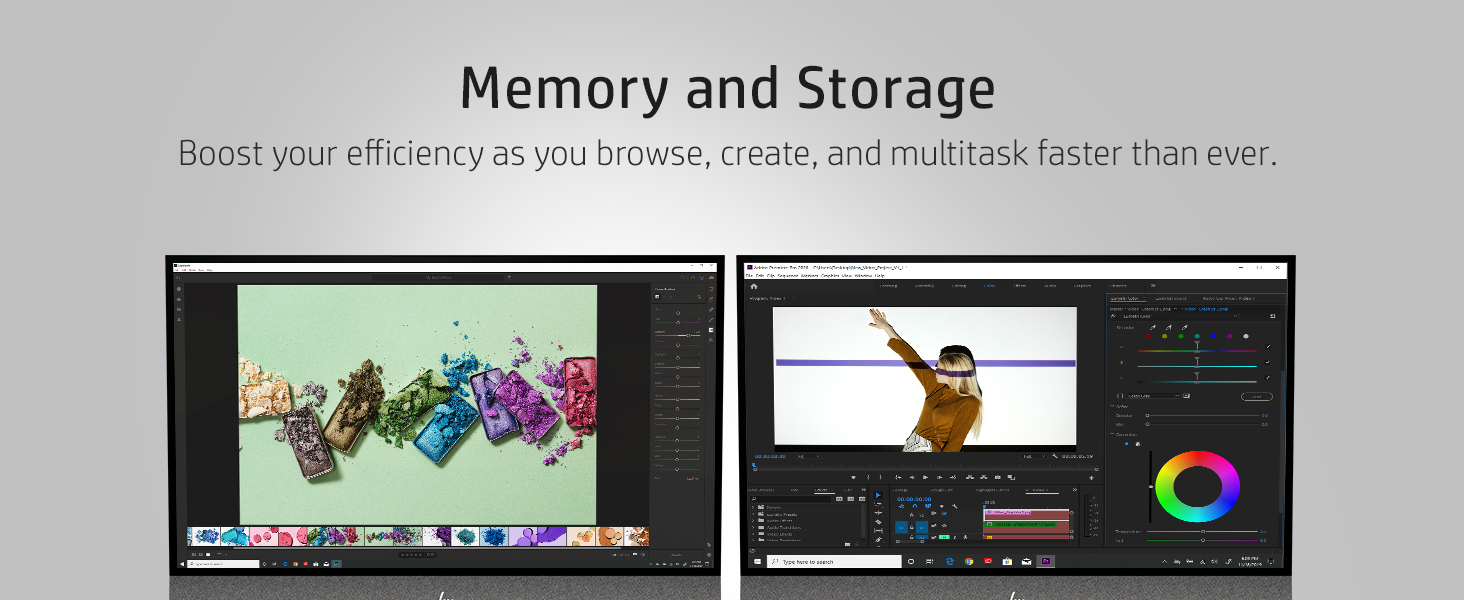
Task: Toggle the lock on track V1
Action: pos(912,527)
